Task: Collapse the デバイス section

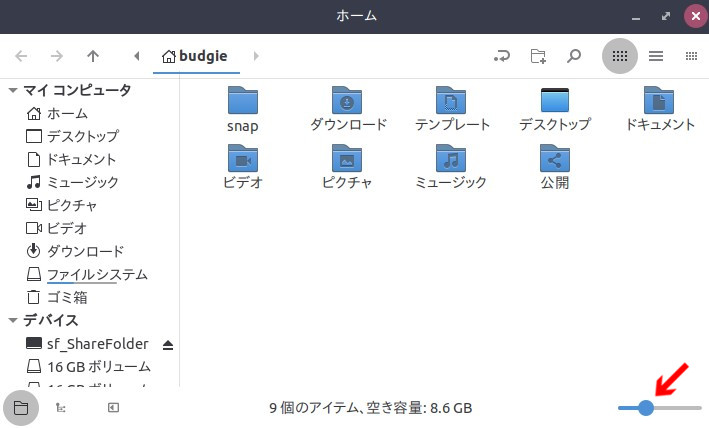Action: (x=13, y=320)
